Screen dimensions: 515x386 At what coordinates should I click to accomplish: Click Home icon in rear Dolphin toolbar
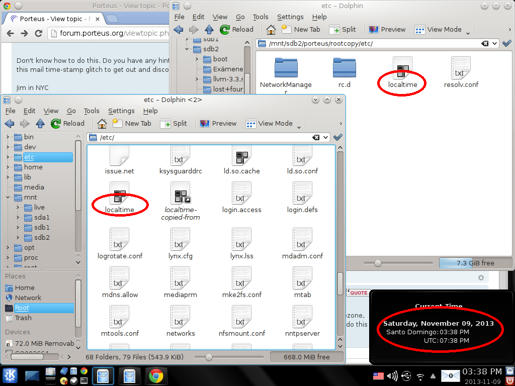271,30
